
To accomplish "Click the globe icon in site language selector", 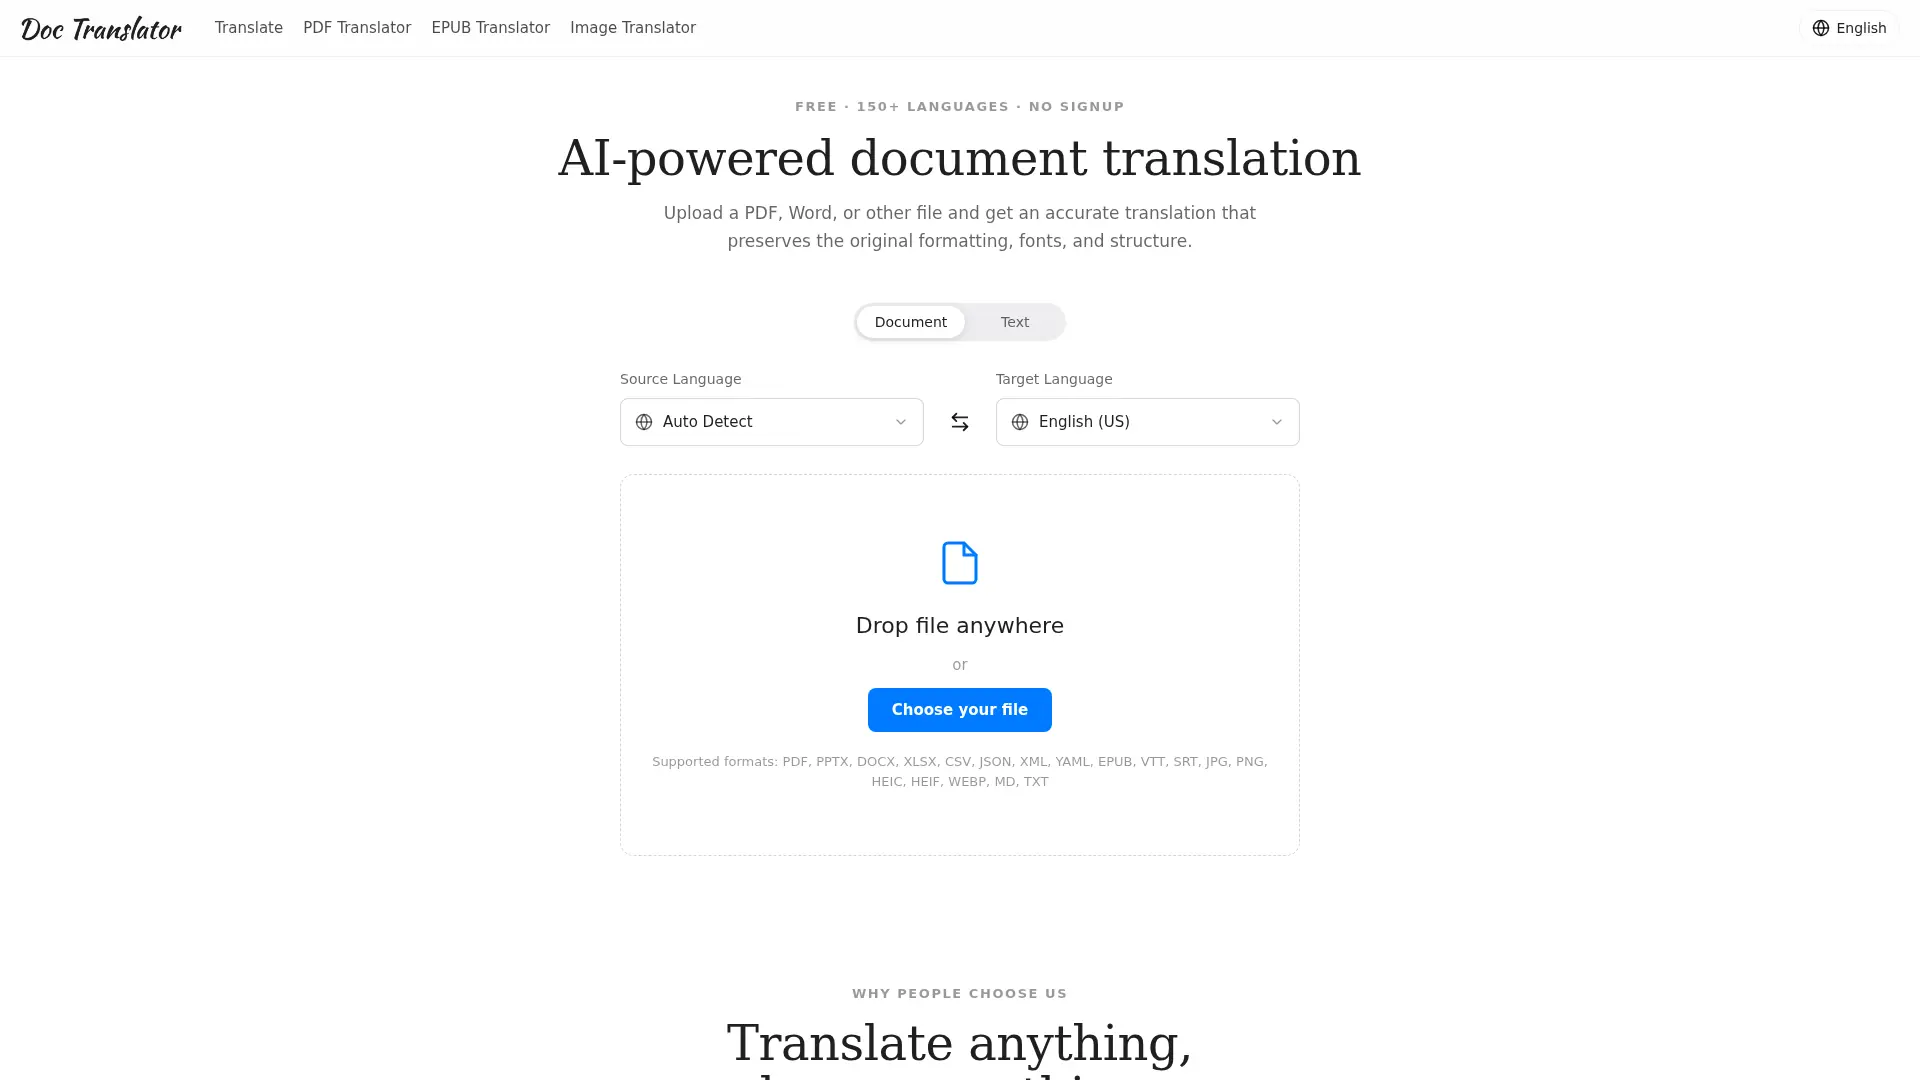I will click(1821, 28).
